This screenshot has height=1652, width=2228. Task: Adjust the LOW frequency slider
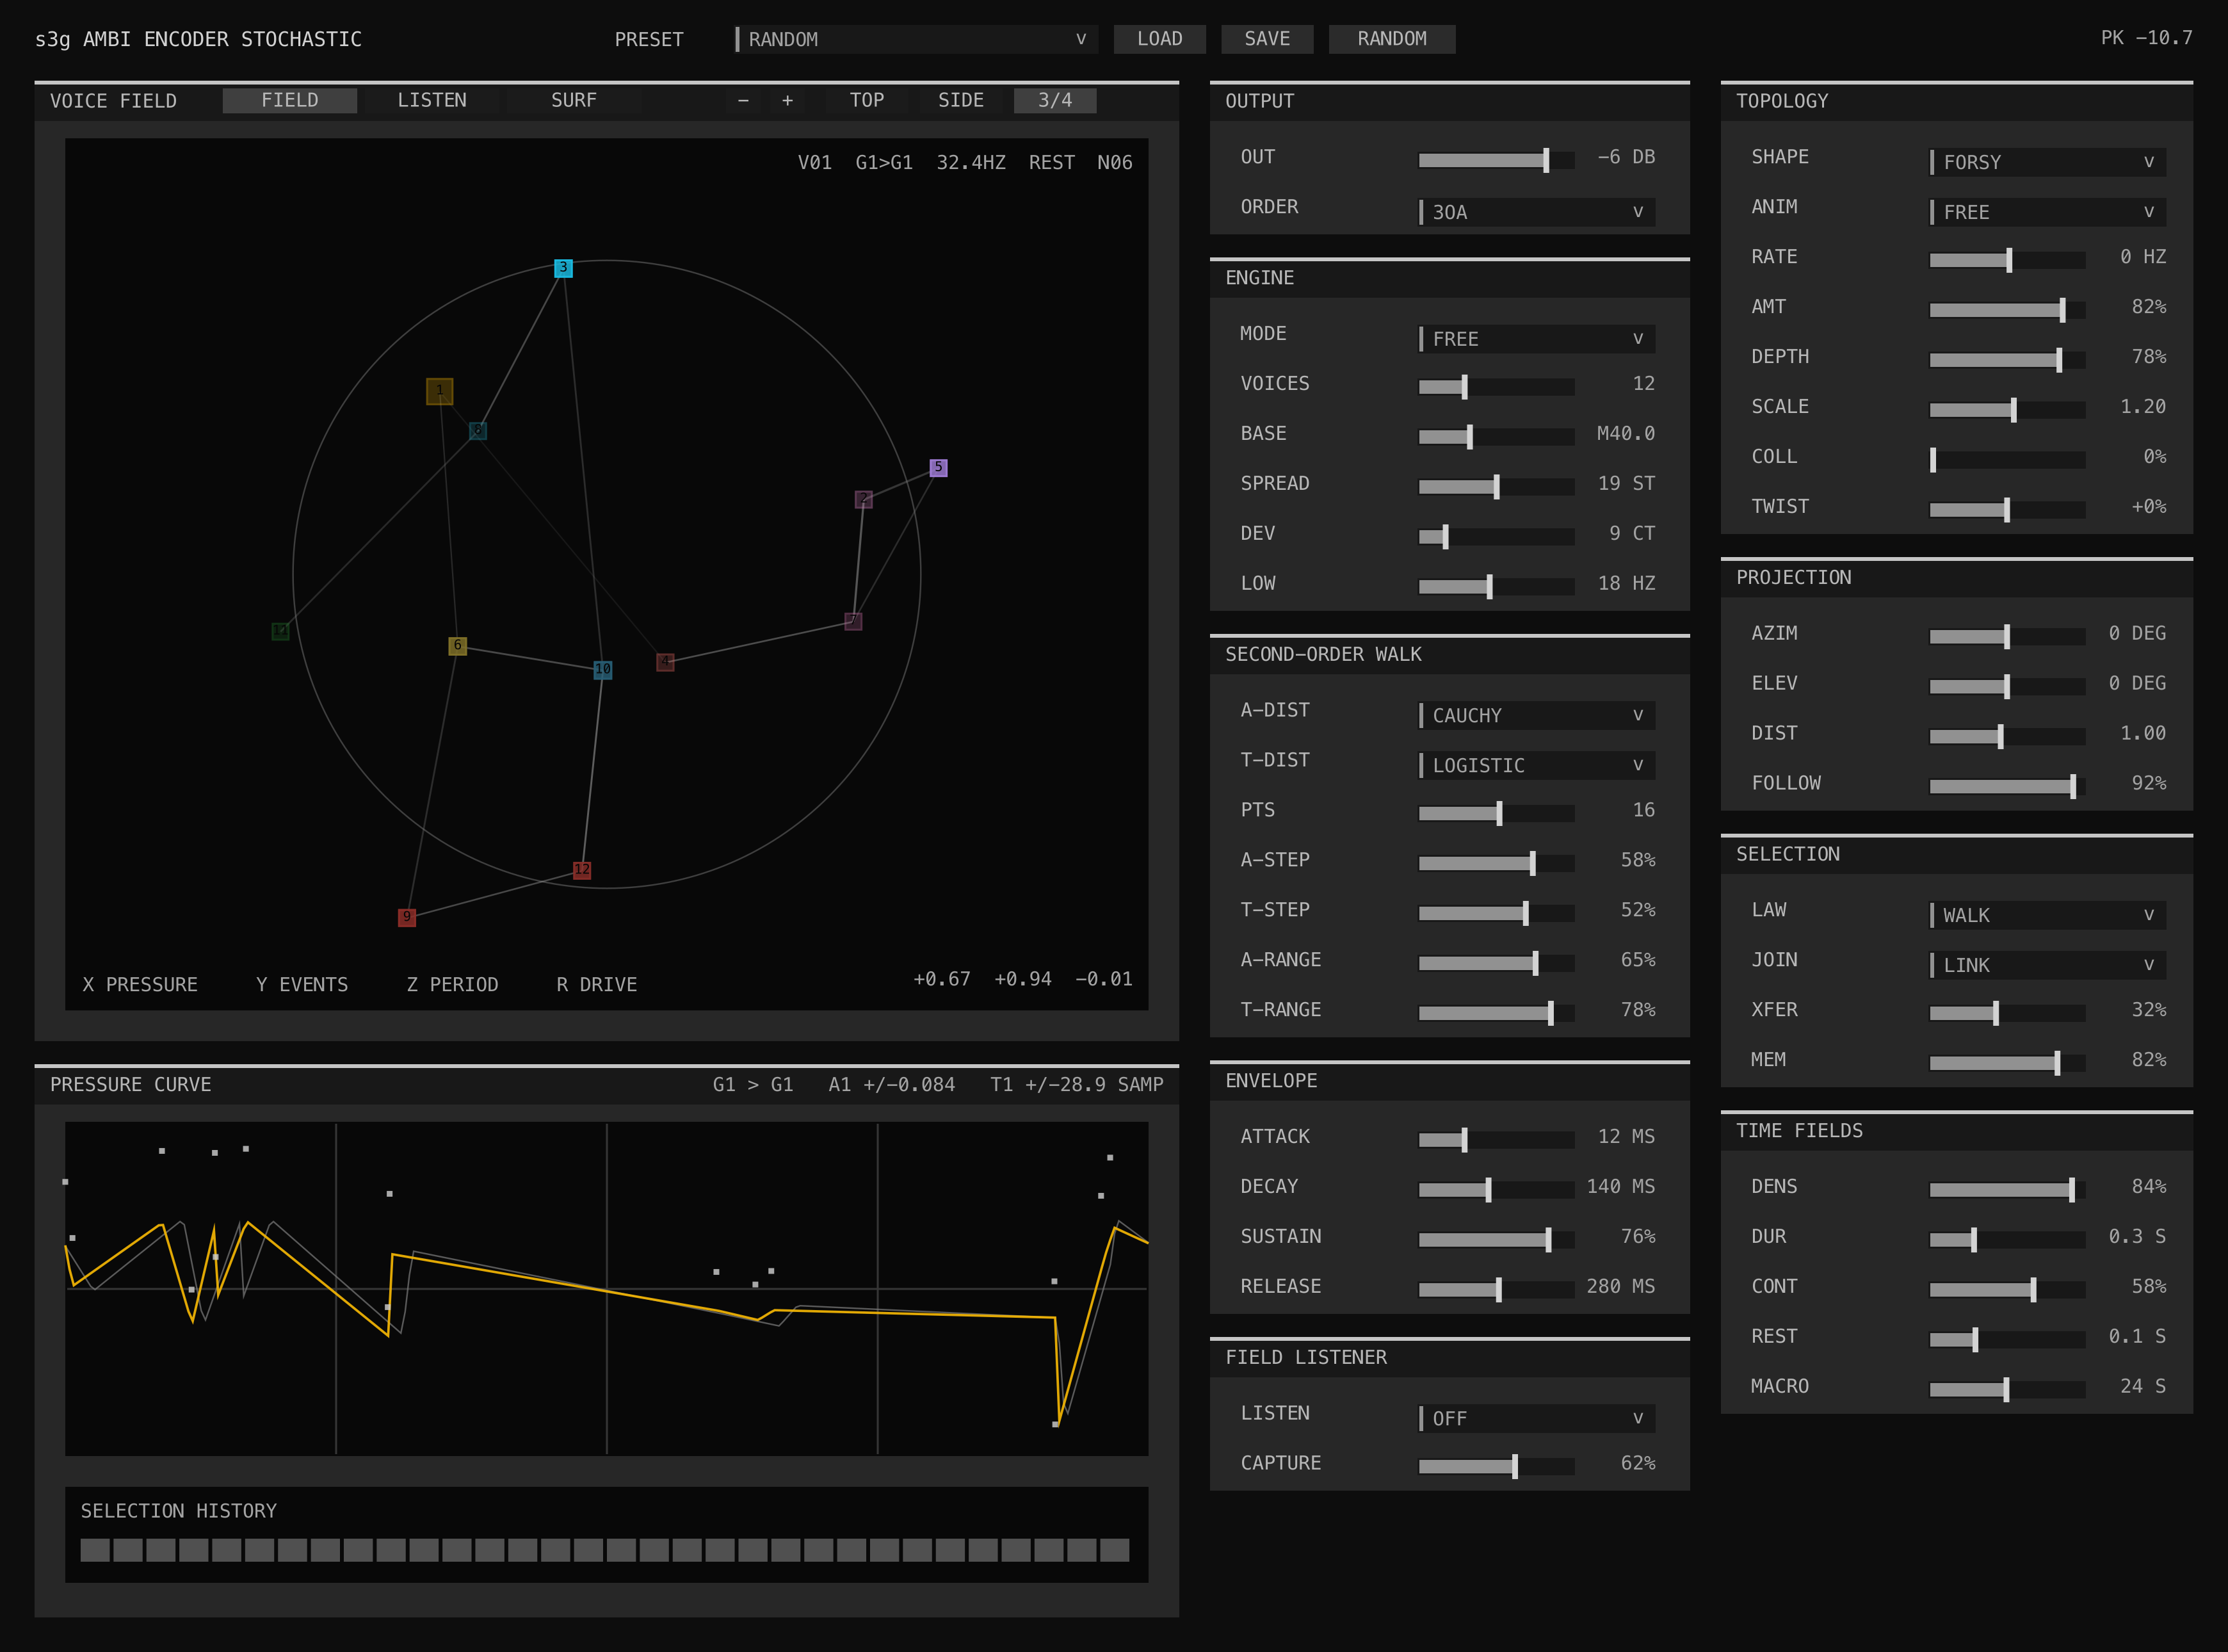coord(1497,587)
